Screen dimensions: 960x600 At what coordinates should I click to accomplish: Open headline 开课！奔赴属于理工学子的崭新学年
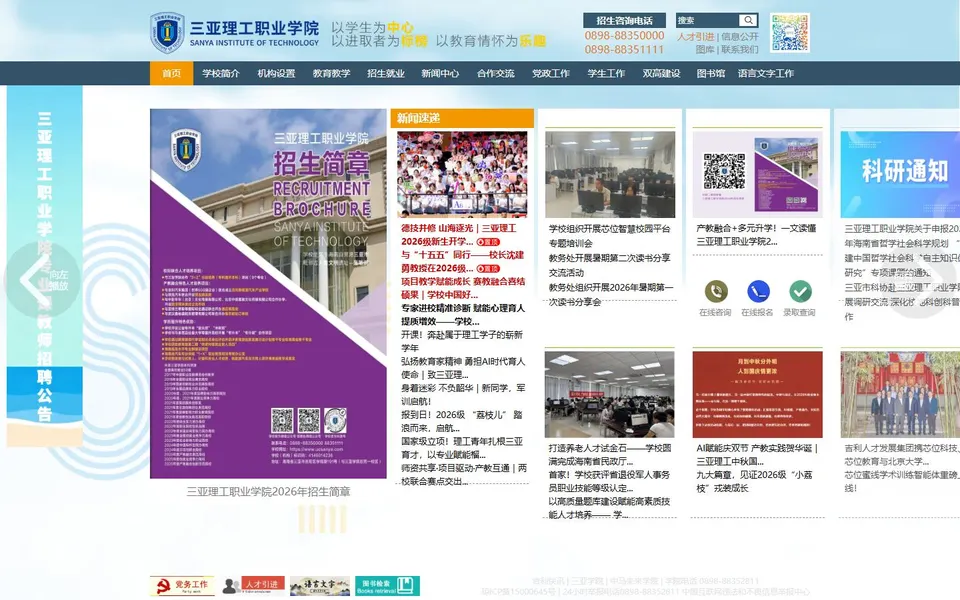point(462,341)
